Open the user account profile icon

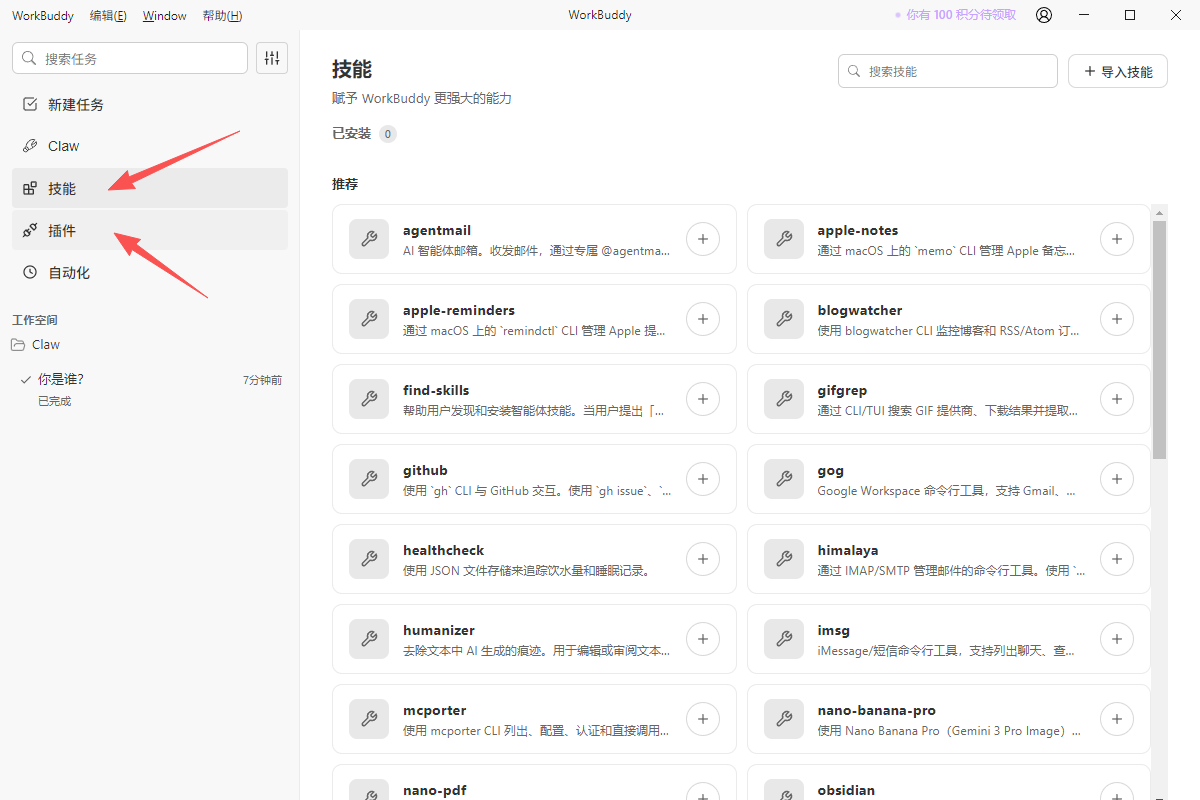click(x=1044, y=15)
